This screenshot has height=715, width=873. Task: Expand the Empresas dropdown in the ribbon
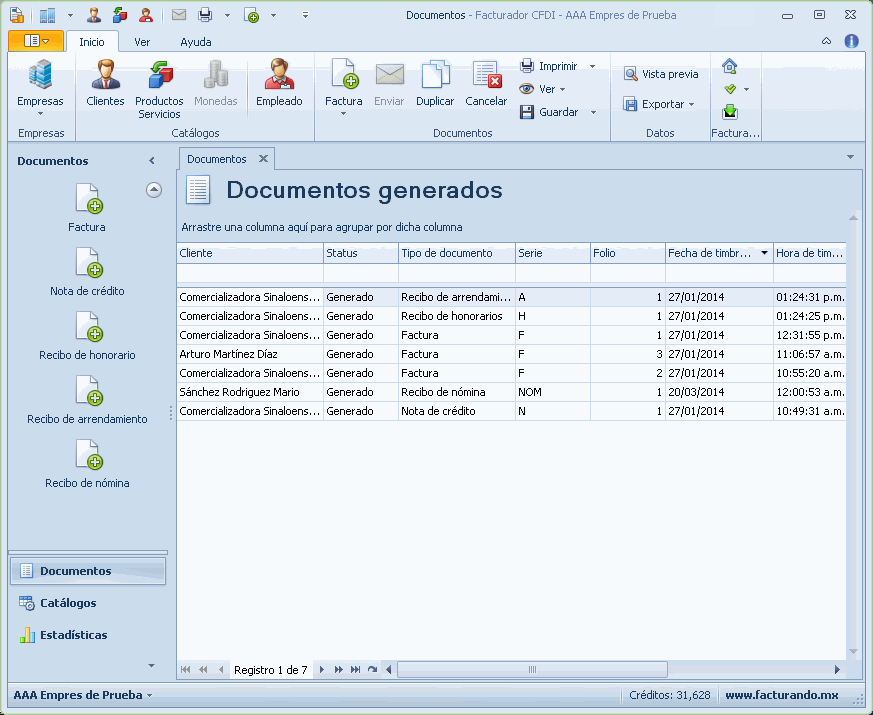[40, 101]
